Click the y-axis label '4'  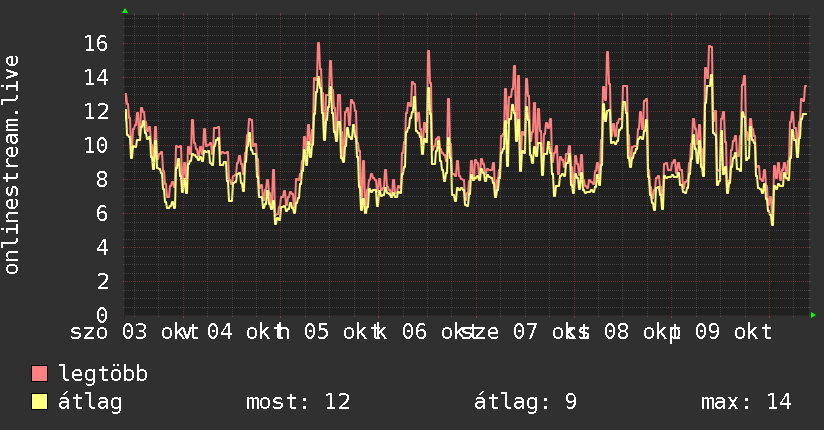point(102,247)
